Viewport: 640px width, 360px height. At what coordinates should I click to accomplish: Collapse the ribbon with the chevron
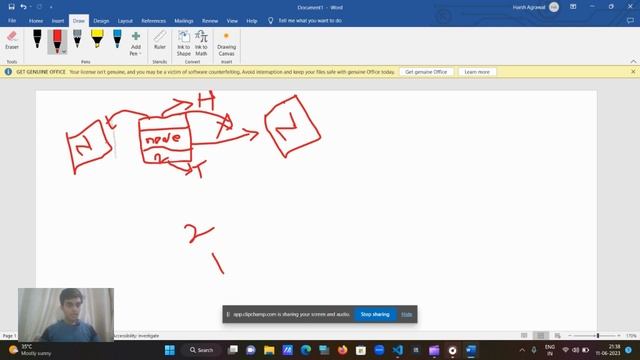coord(633,61)
